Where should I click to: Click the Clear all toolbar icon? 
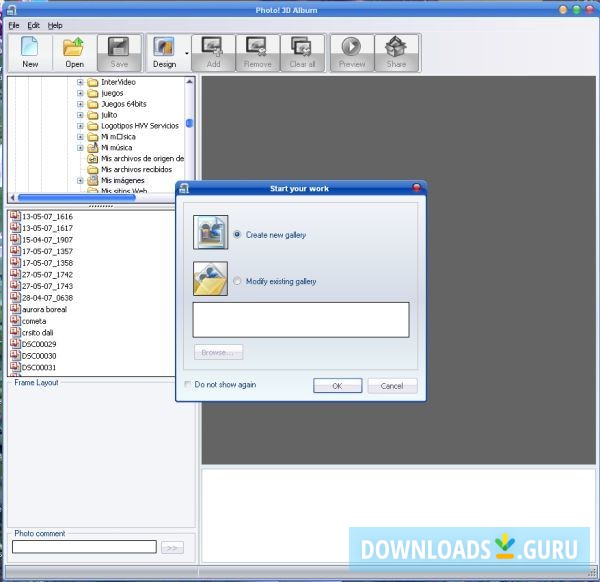point(302,52)
